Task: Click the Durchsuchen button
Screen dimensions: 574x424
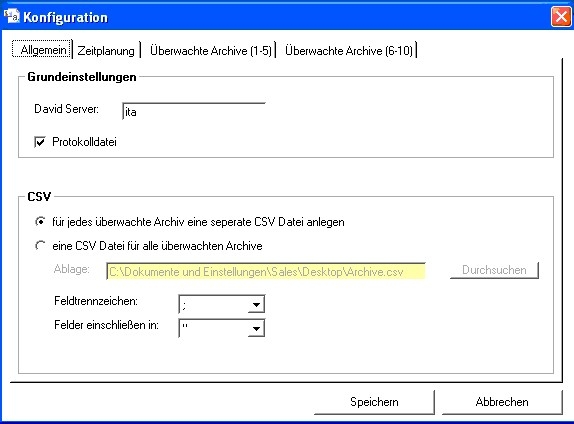Action: 494,270
